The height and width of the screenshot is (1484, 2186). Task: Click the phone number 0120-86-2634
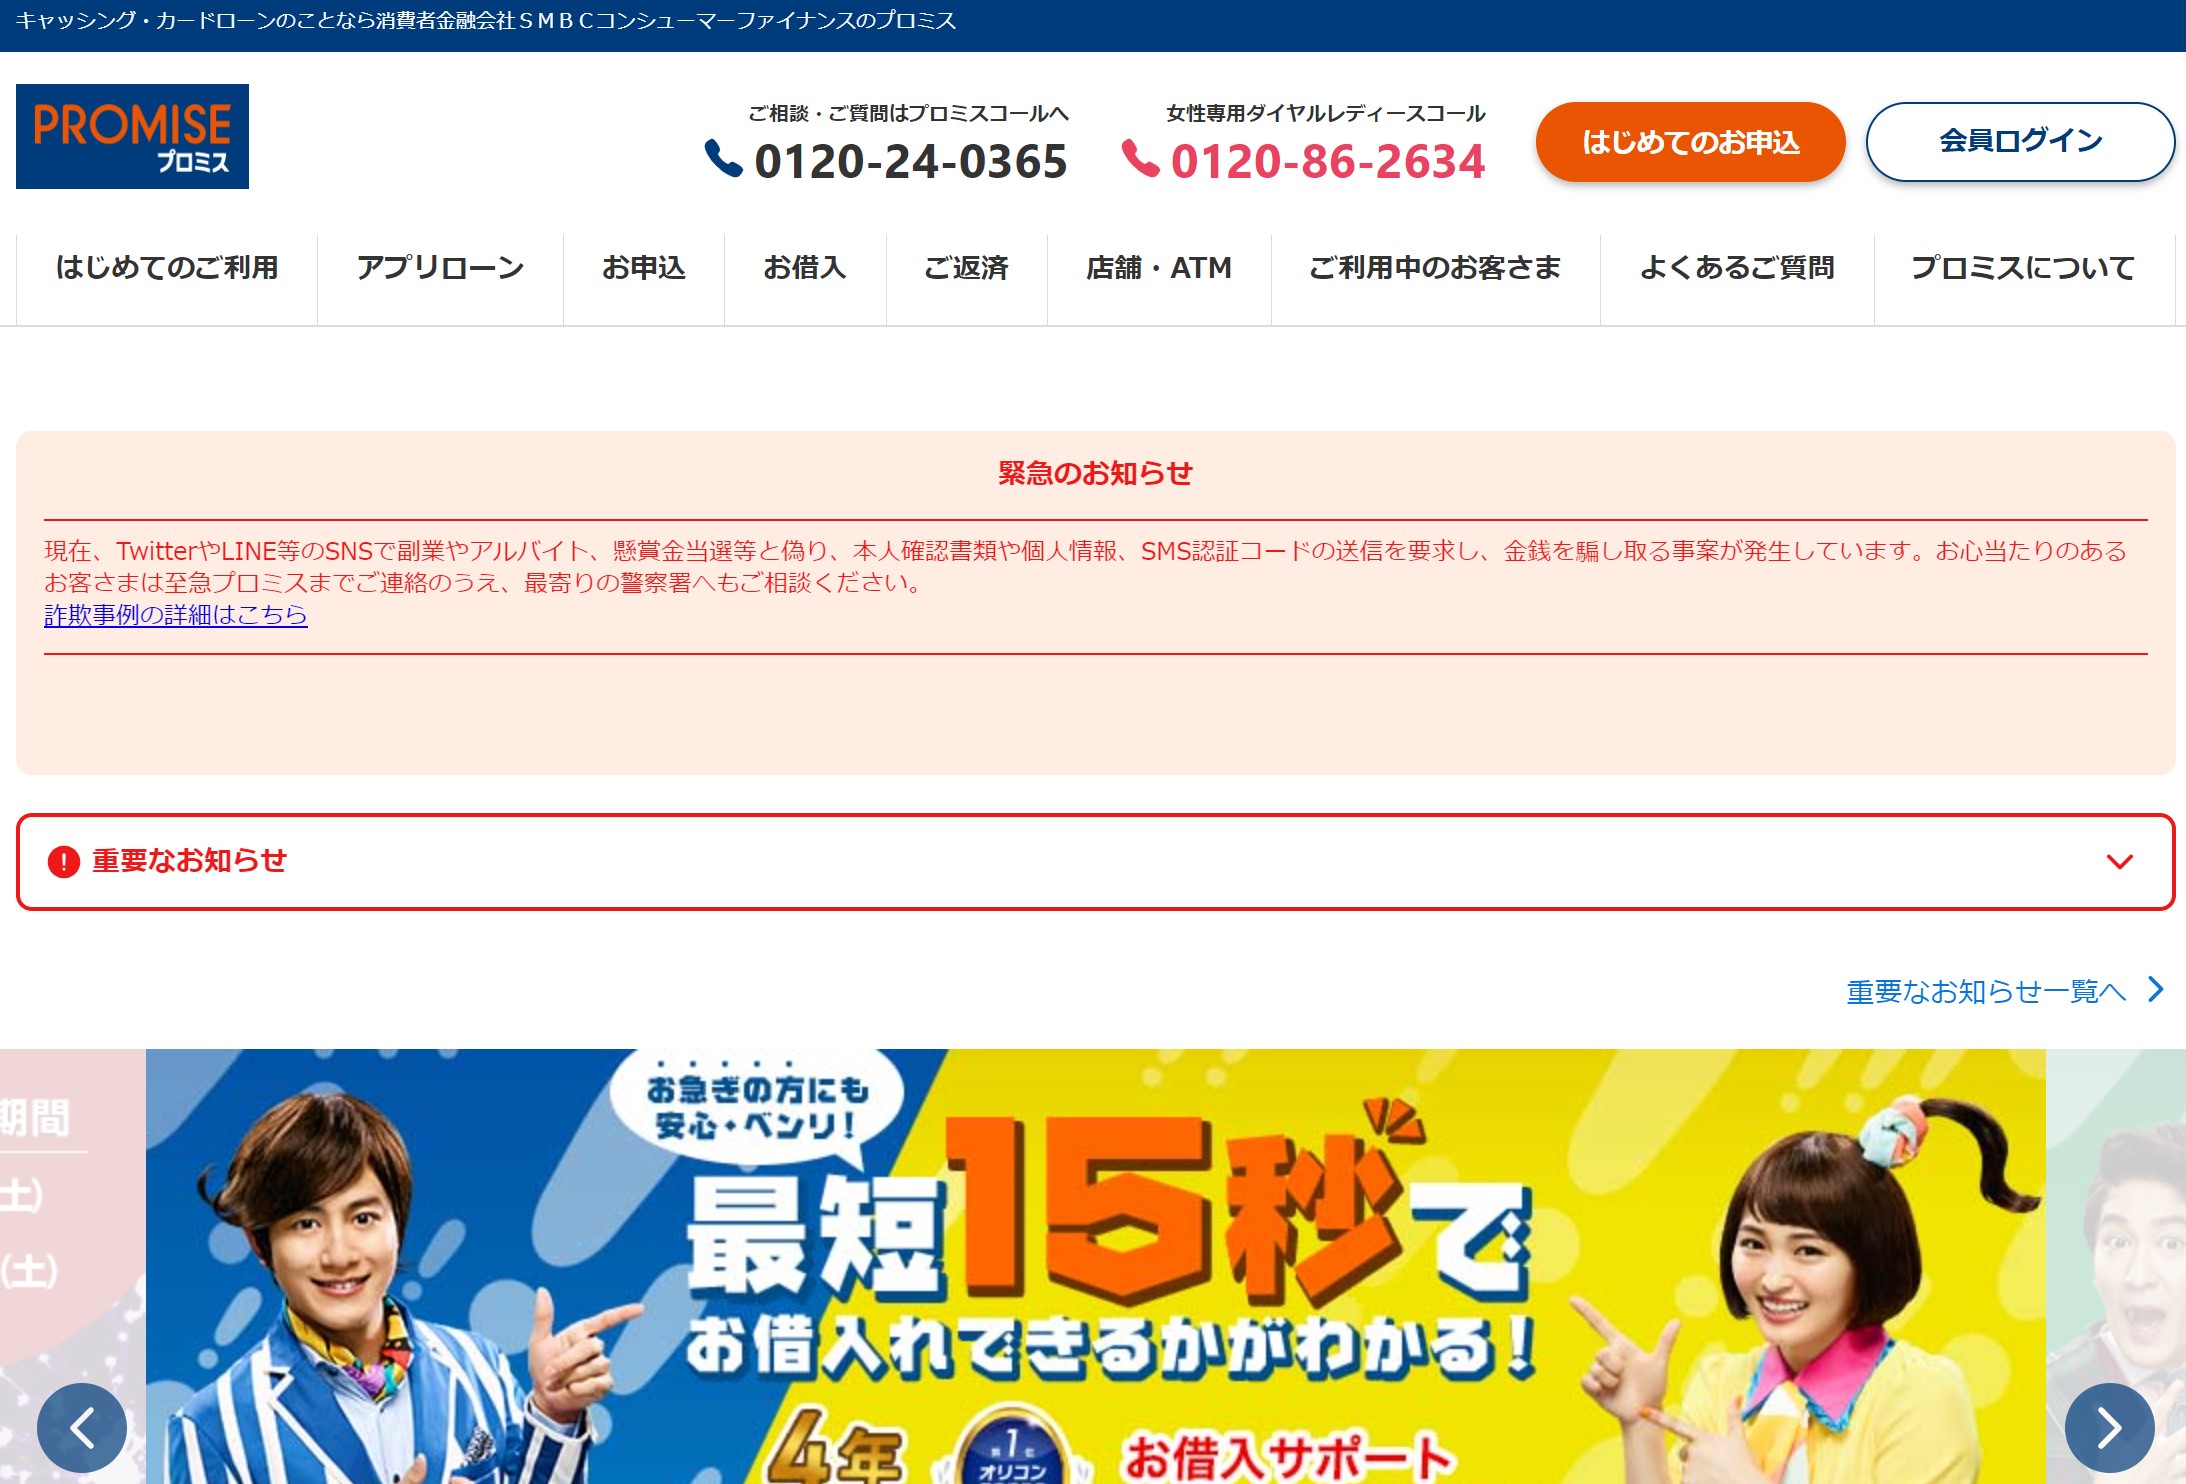(1328, 162)
